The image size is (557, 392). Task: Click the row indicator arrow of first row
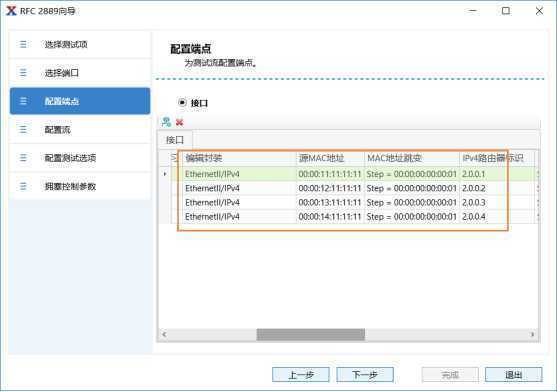point(165,174)
